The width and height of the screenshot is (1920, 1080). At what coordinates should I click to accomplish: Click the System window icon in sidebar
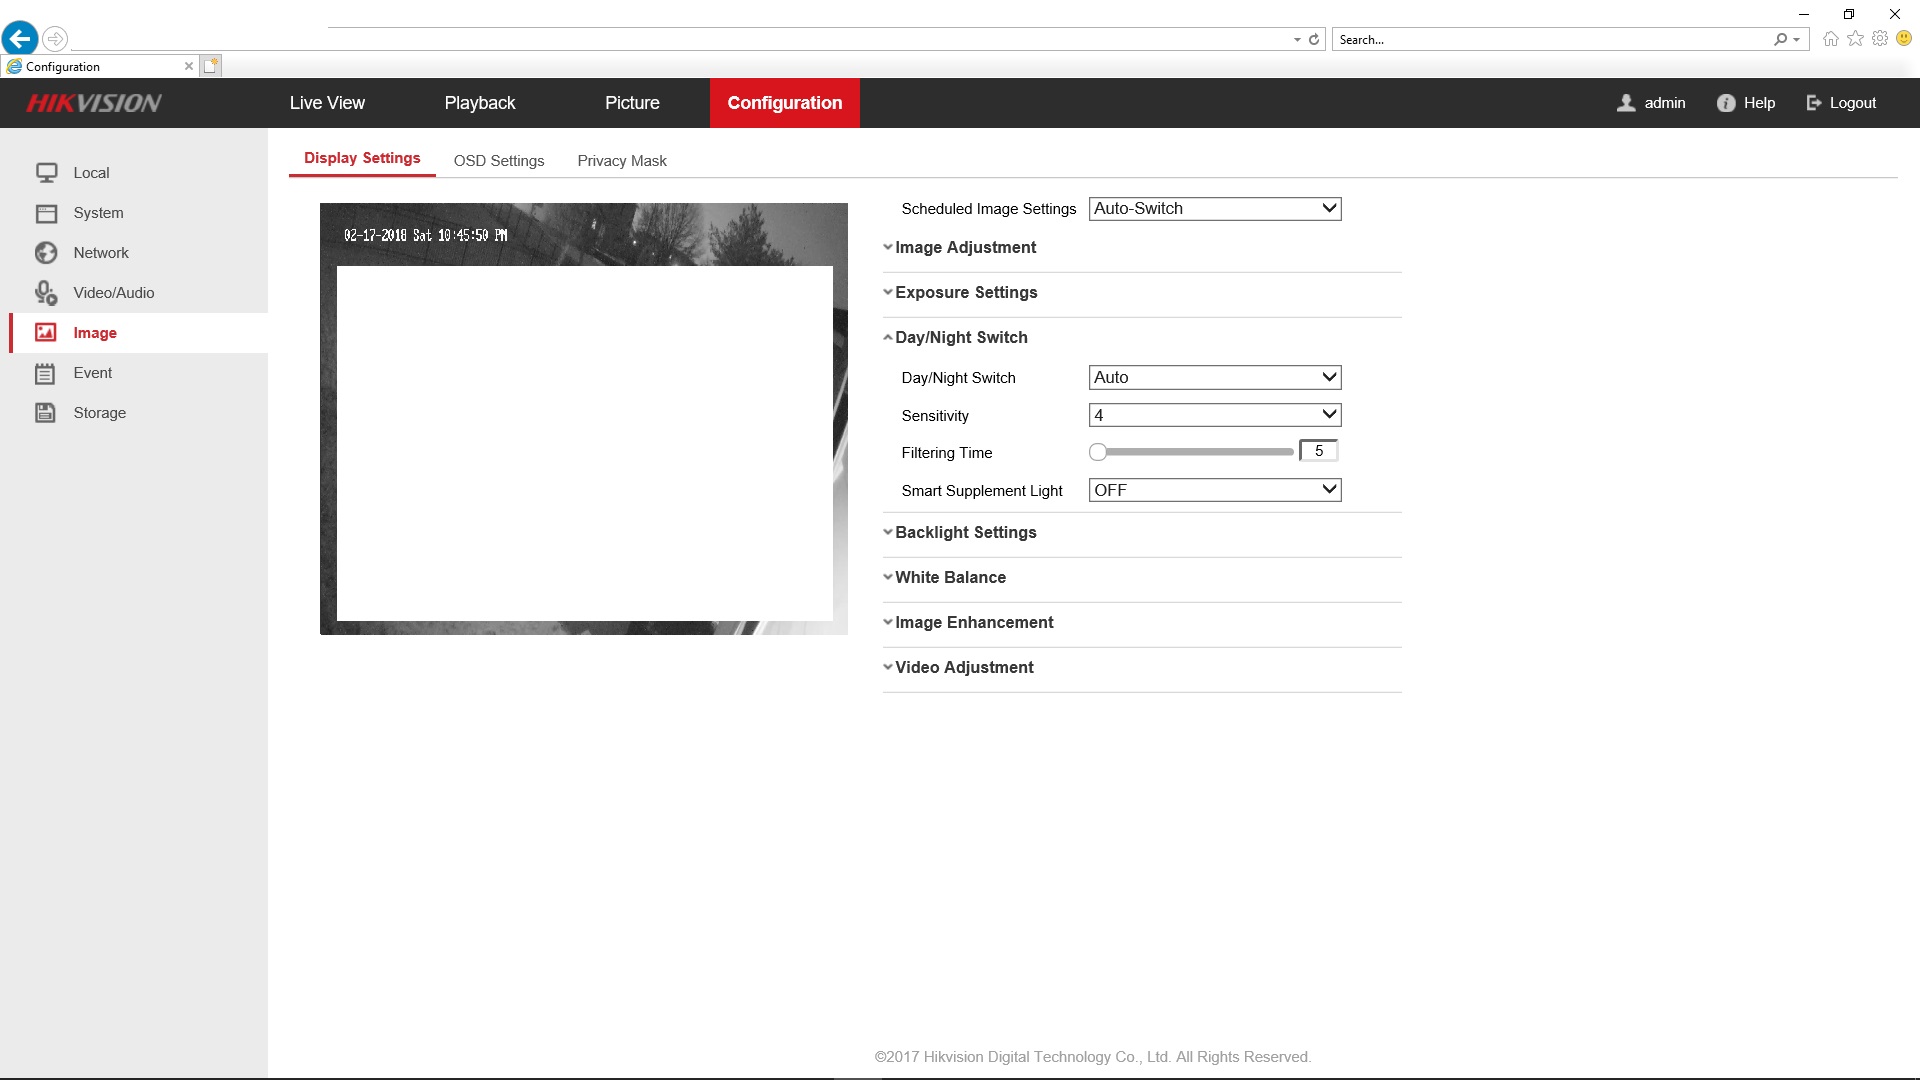click(46, 213)
